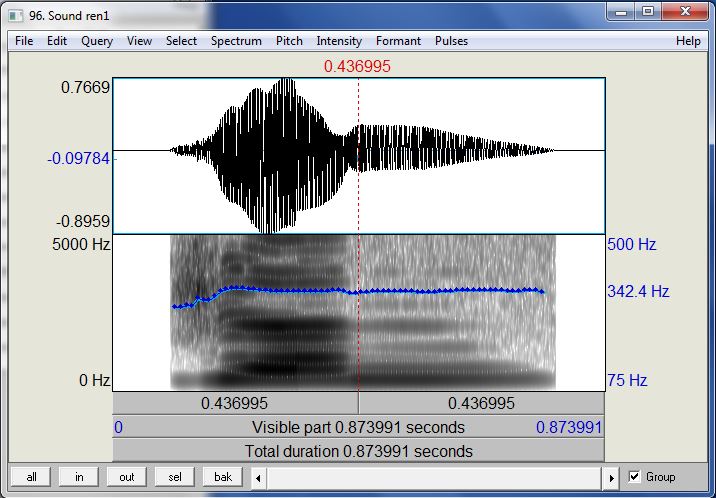
Task: Play the Visible part 0.873991 seconds bar
Action: 358,427
